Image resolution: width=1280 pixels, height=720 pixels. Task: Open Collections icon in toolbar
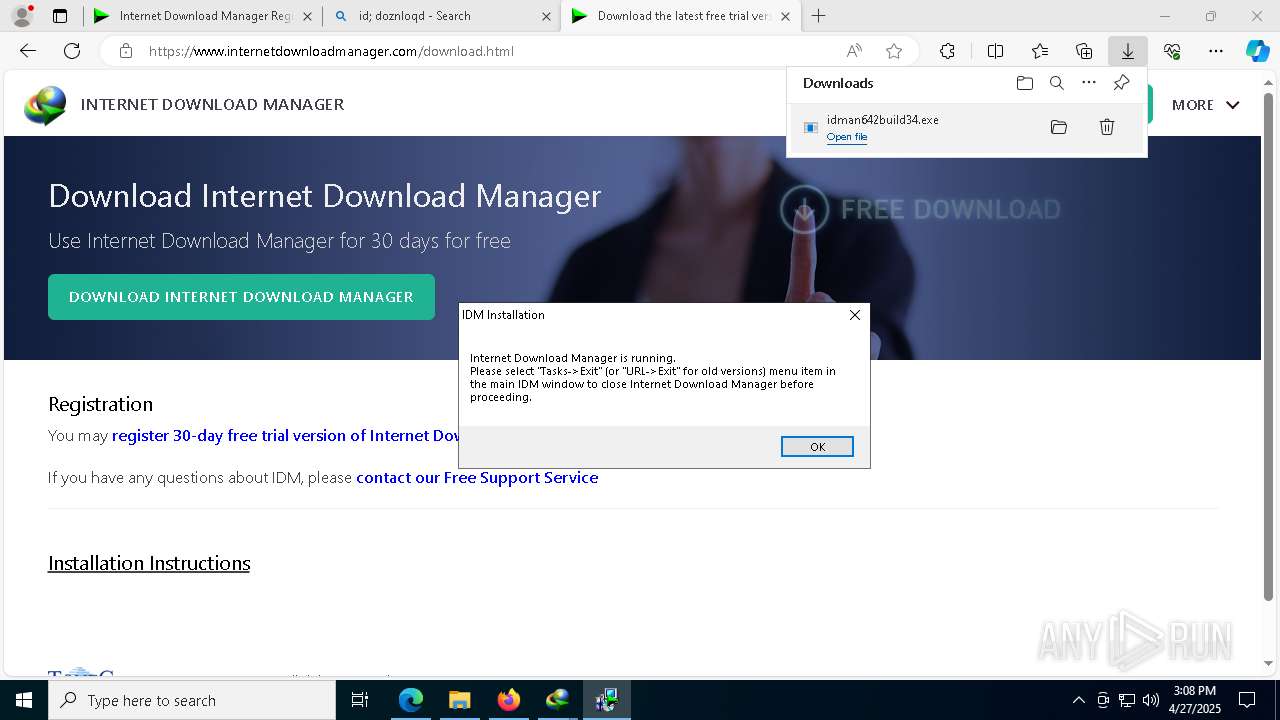[1084, 51]
